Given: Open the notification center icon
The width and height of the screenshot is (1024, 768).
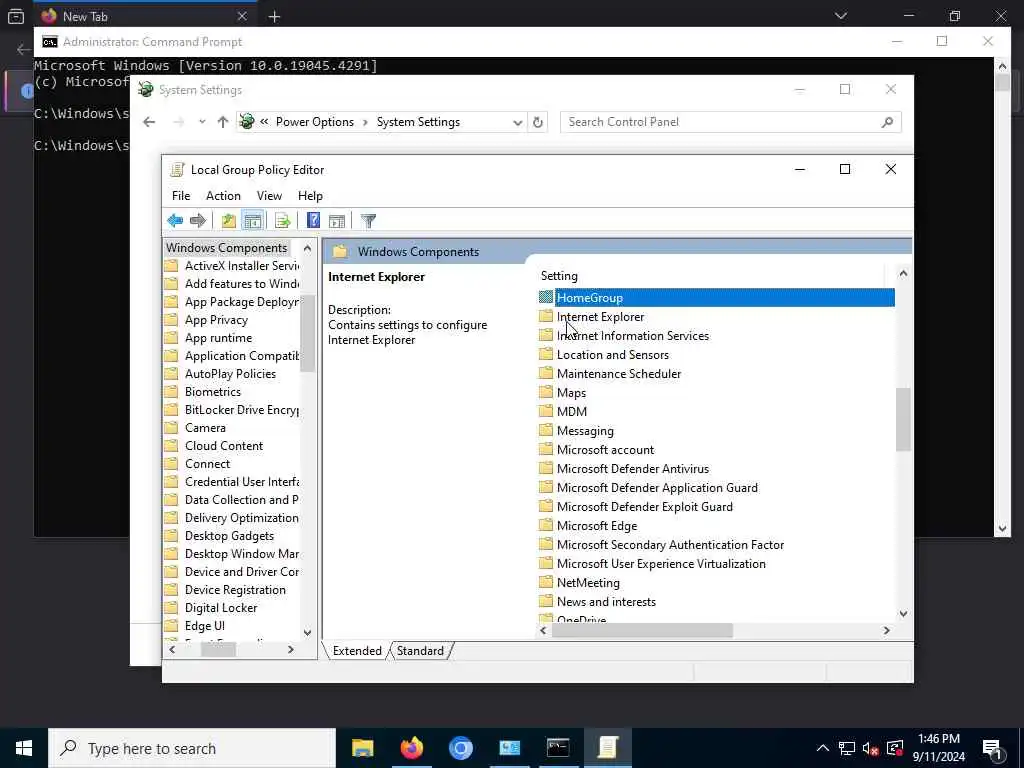Looking at the screenshot, I should [x=992, y=748].
